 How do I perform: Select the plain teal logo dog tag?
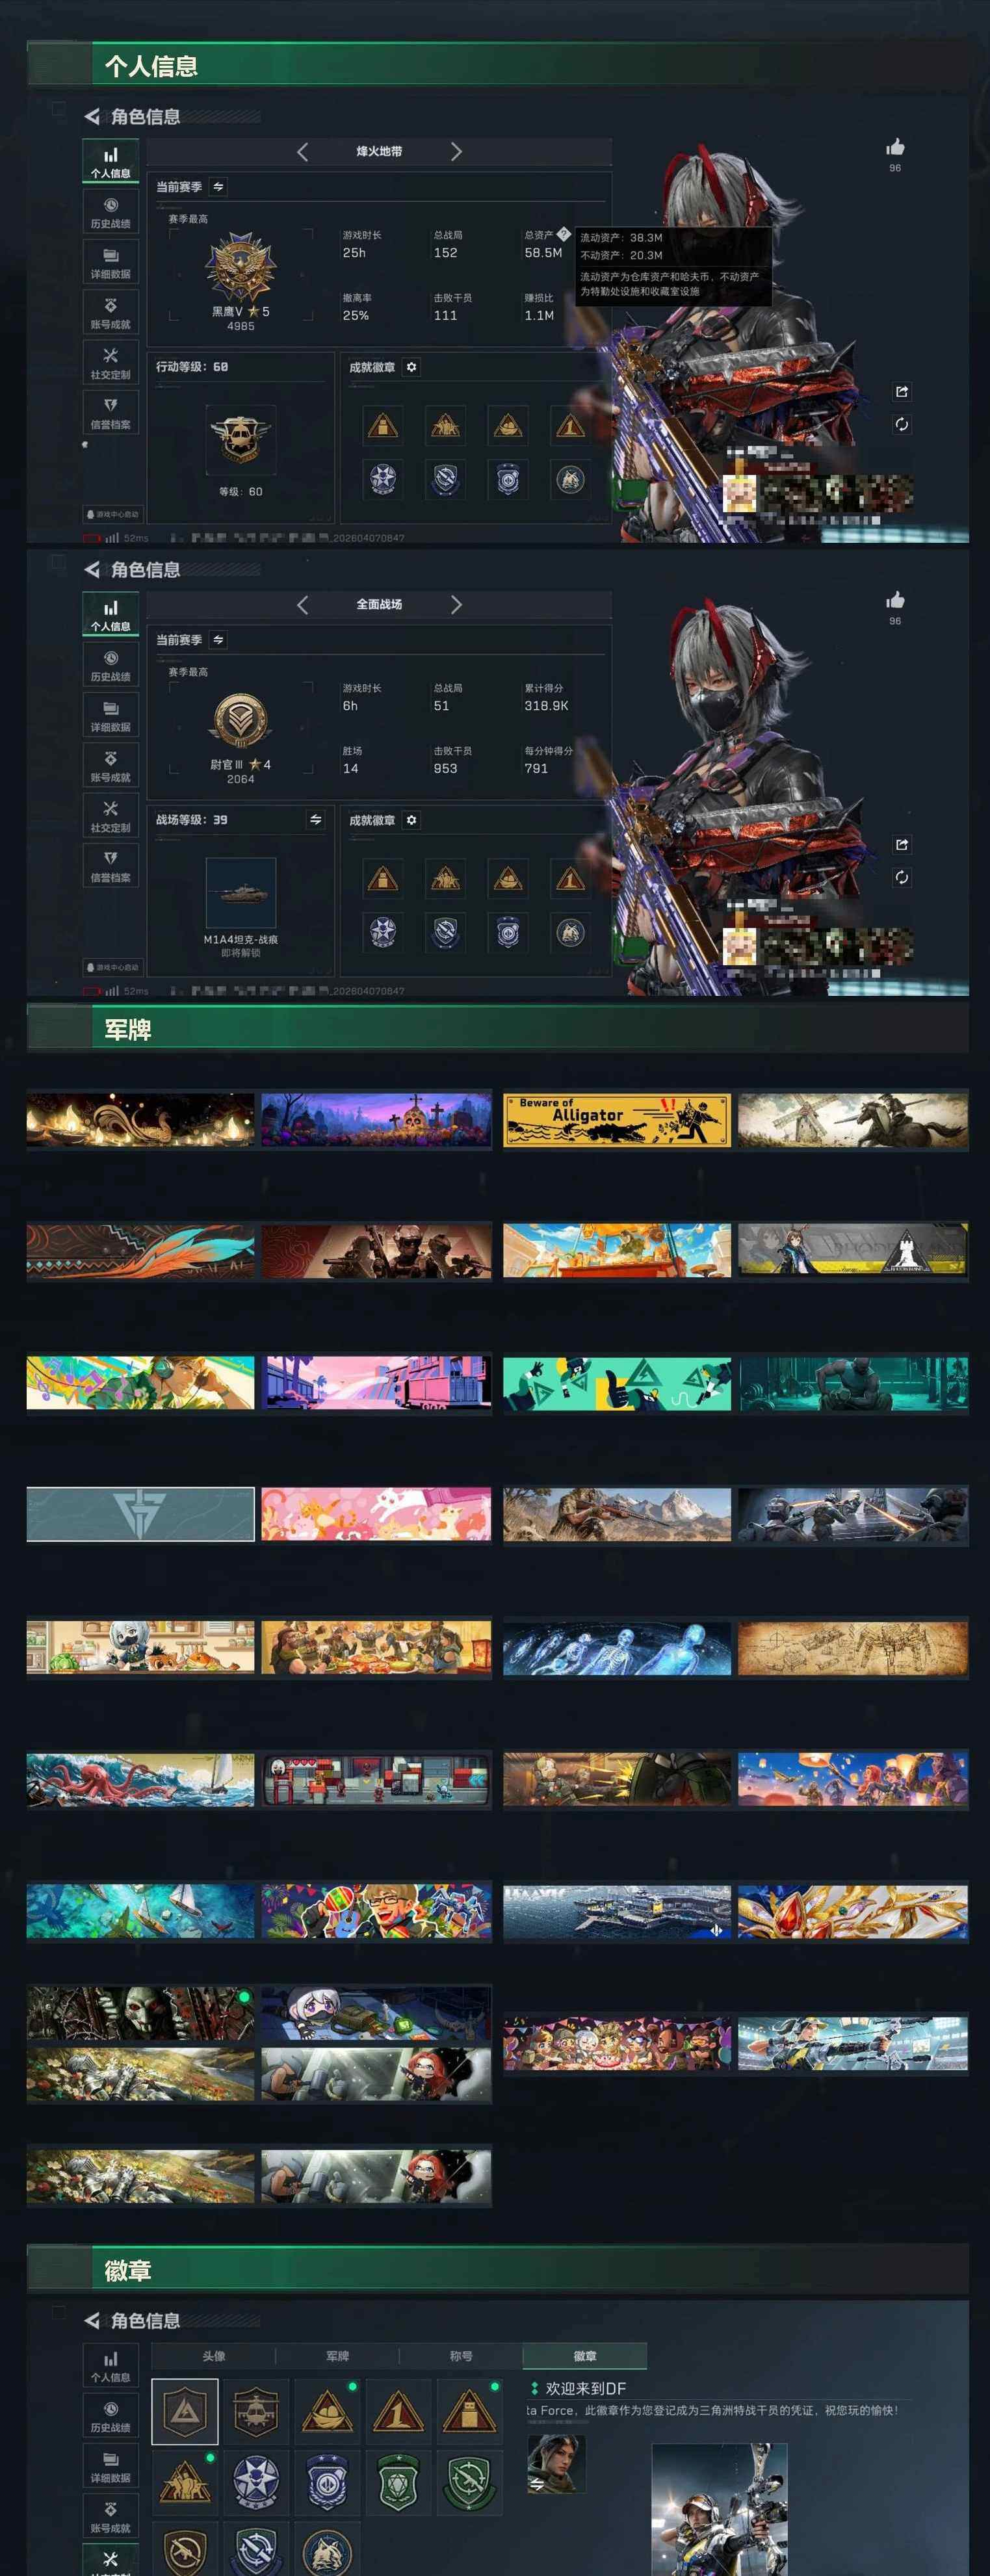tap(141, 1515)
